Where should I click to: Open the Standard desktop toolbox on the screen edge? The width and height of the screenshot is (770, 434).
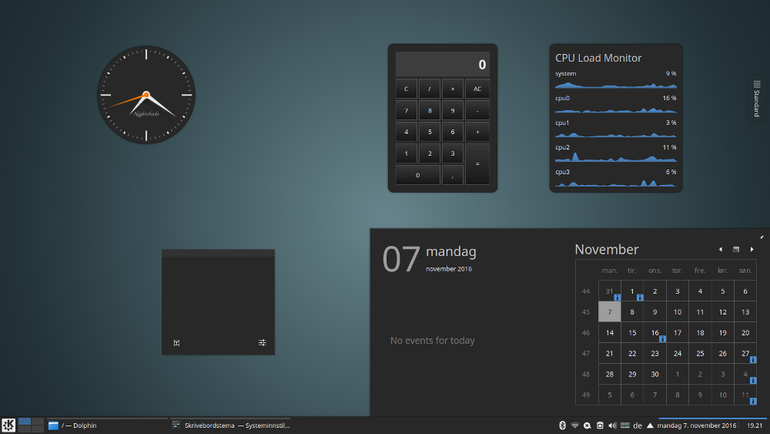pyautogui.click(x=757, y=98)
